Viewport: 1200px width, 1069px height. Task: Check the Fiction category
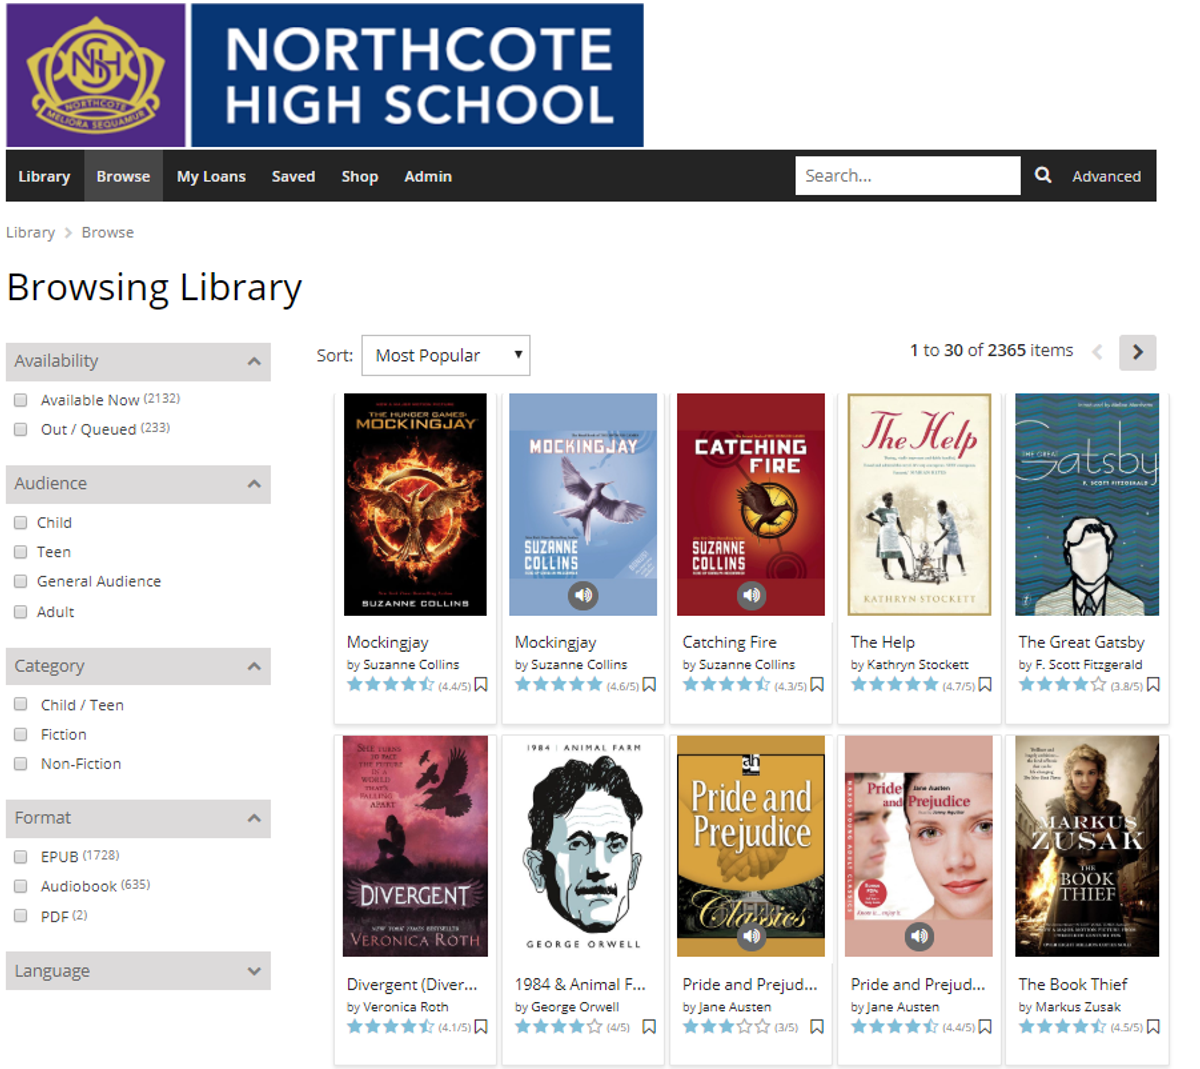point(20,734)
